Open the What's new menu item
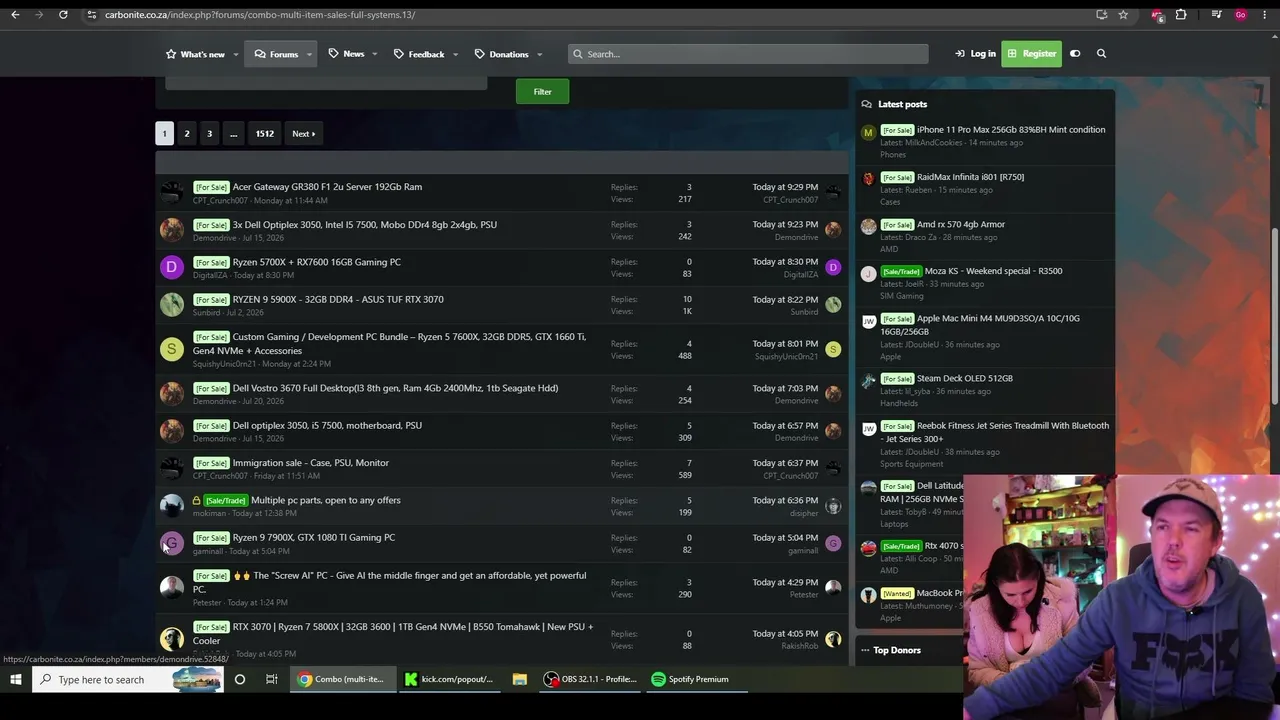1280x720 pixels. (195, 54)
